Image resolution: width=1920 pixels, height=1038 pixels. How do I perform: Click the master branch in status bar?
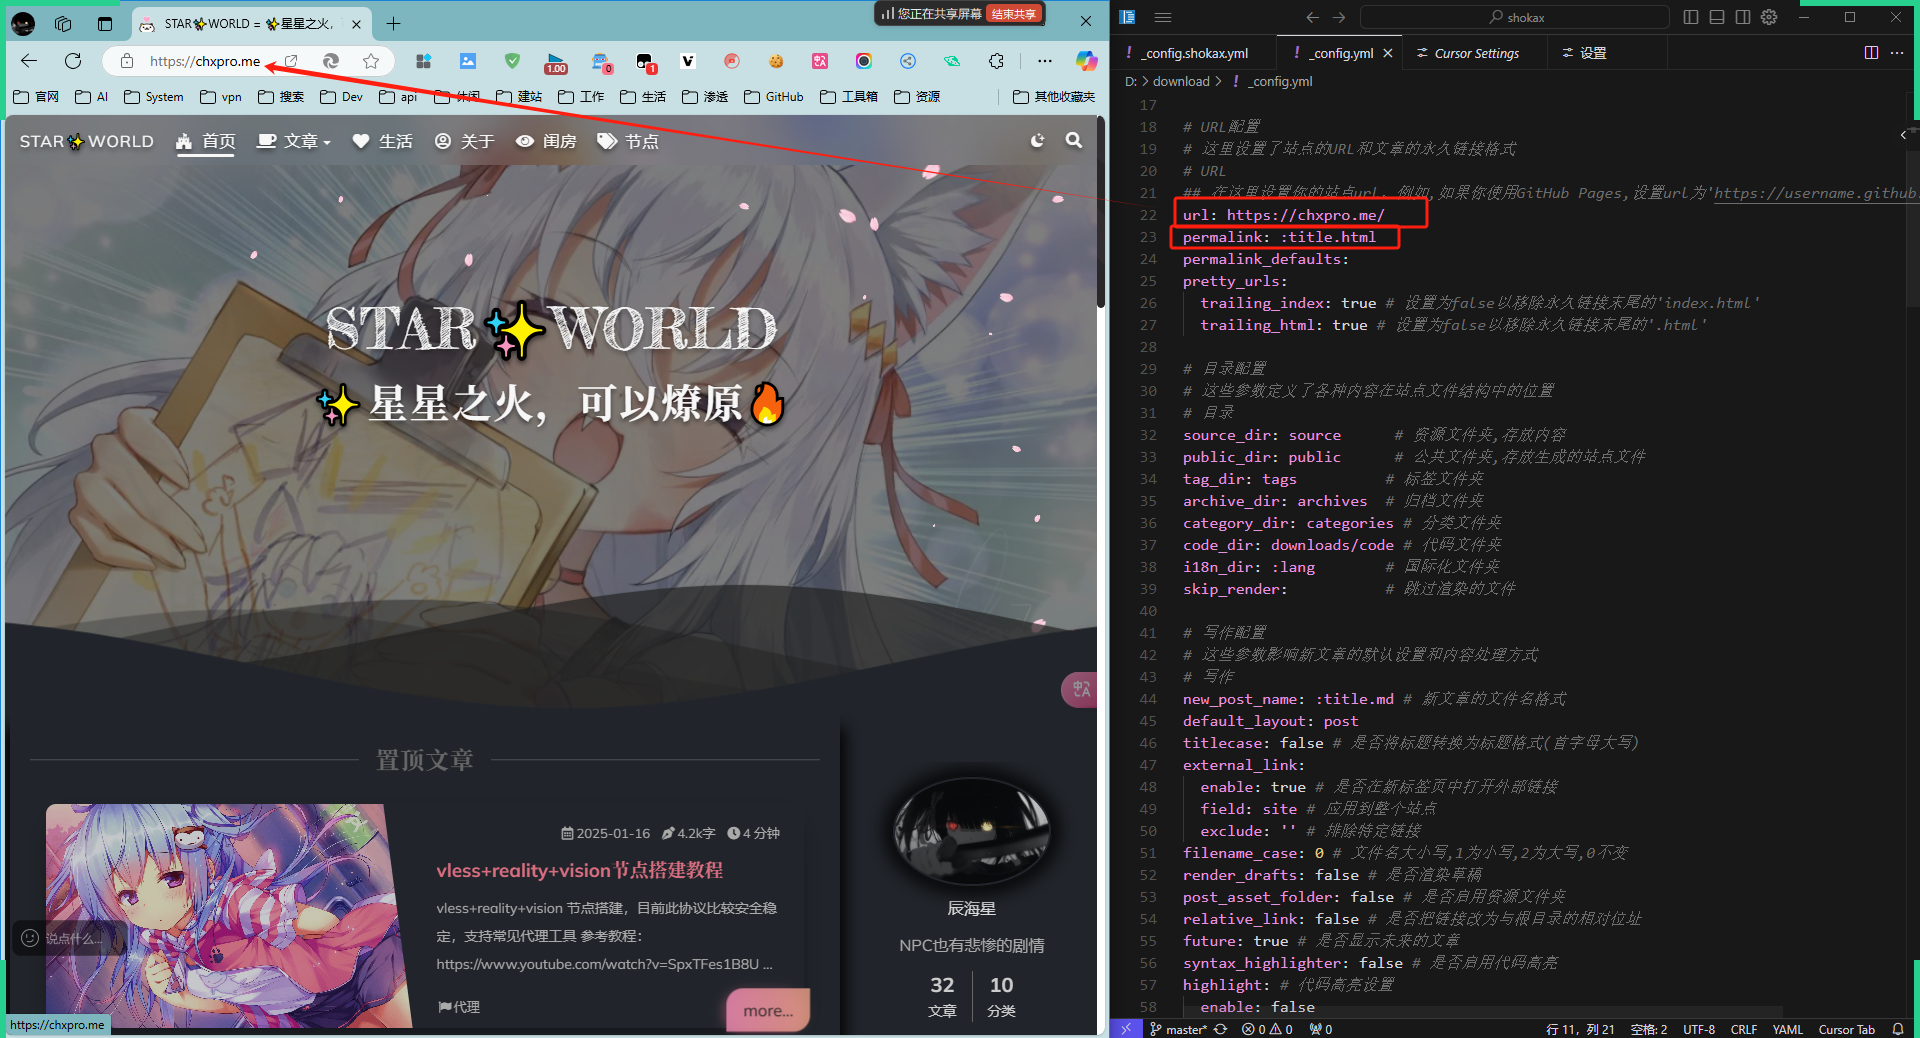[x=1178, y=1029]
